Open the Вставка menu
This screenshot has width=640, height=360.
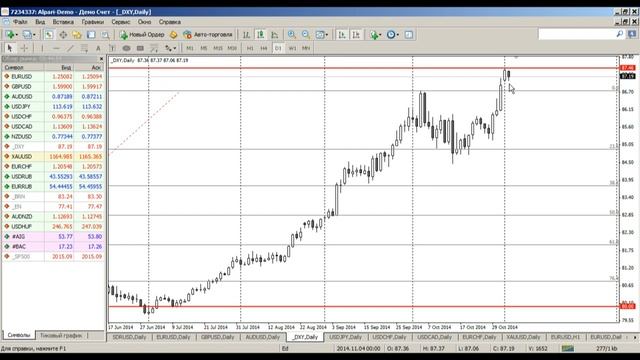63,22
